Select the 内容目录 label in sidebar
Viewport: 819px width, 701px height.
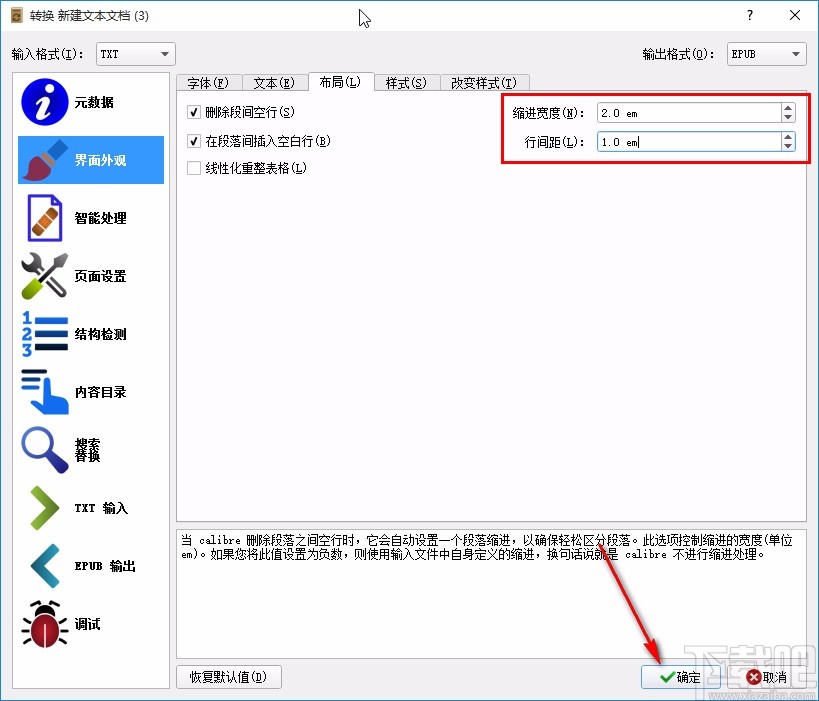100,392
